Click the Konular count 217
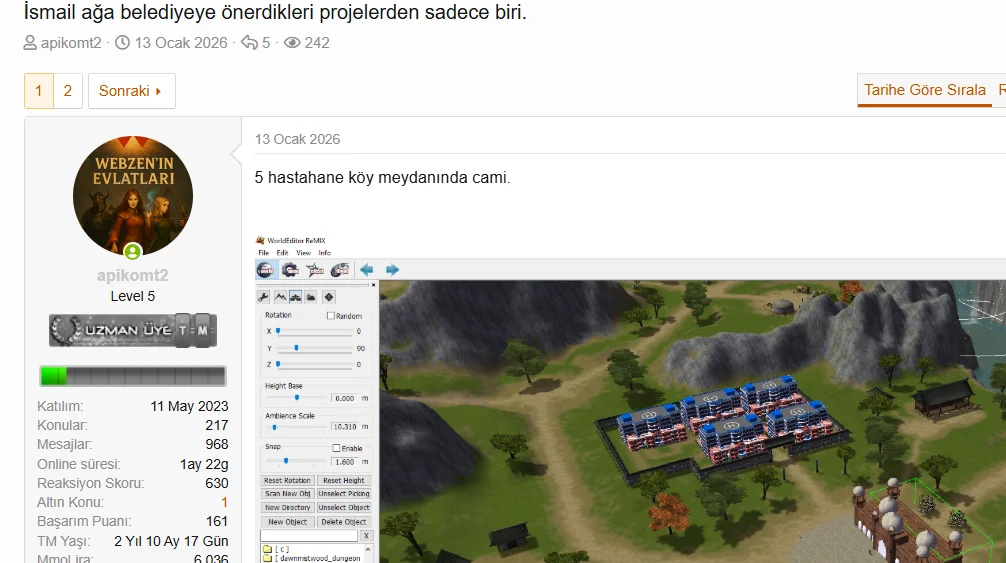 coord(217,425)
